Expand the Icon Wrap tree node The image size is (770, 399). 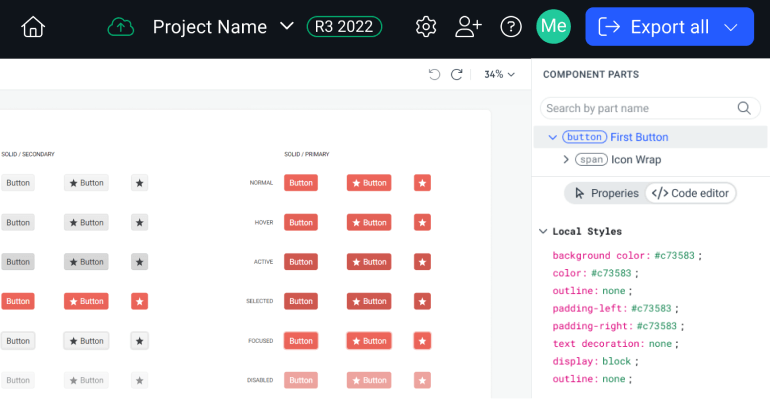pyautogui.click(x=566, y=160)
